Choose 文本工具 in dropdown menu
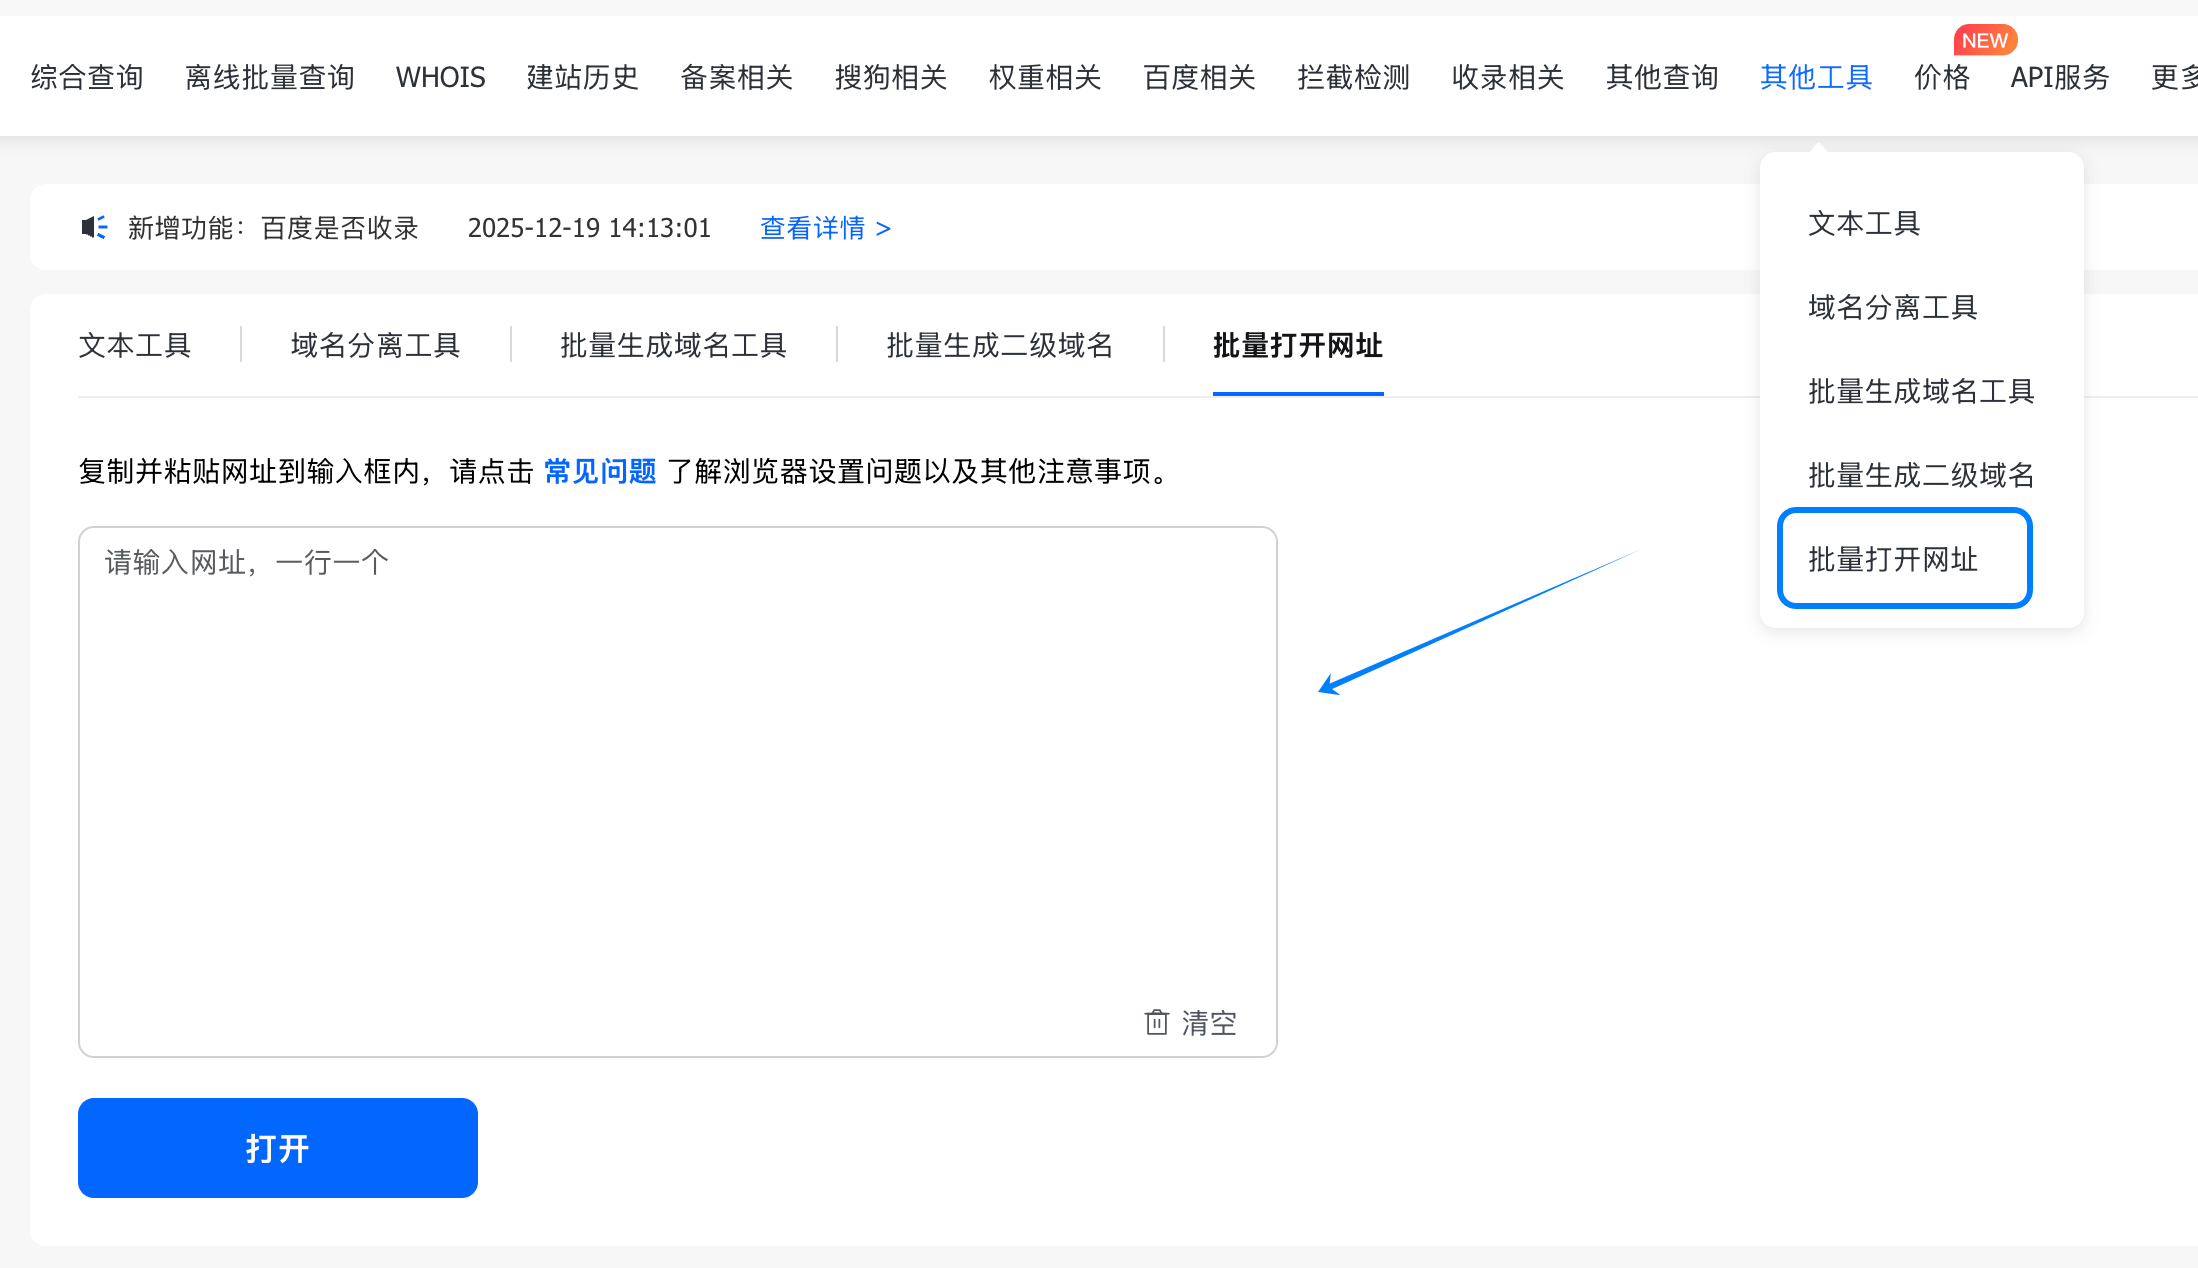The height and width of the screenshot is (1268, 2198). click(1864, 223)
